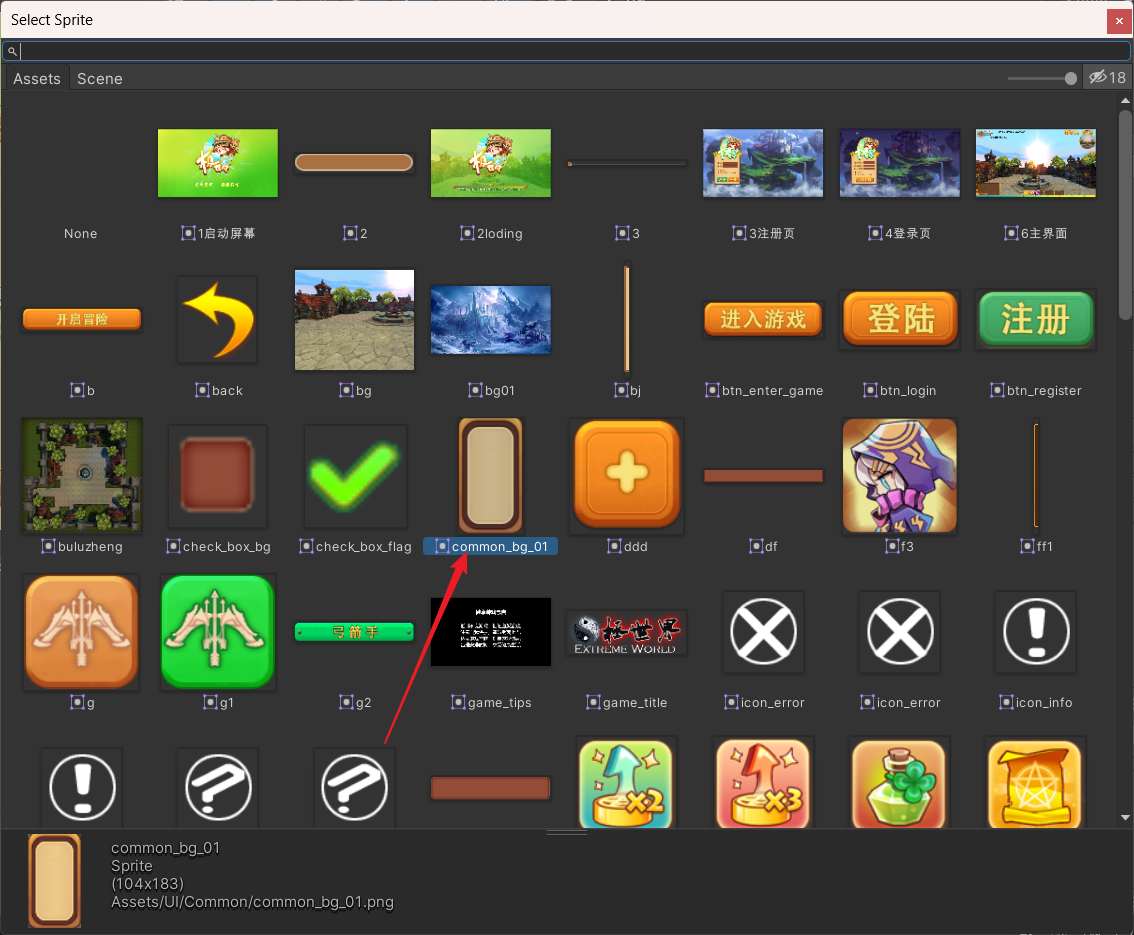Pick the orange g crossbow sprite
The image size is (1134, 935).
81,632
